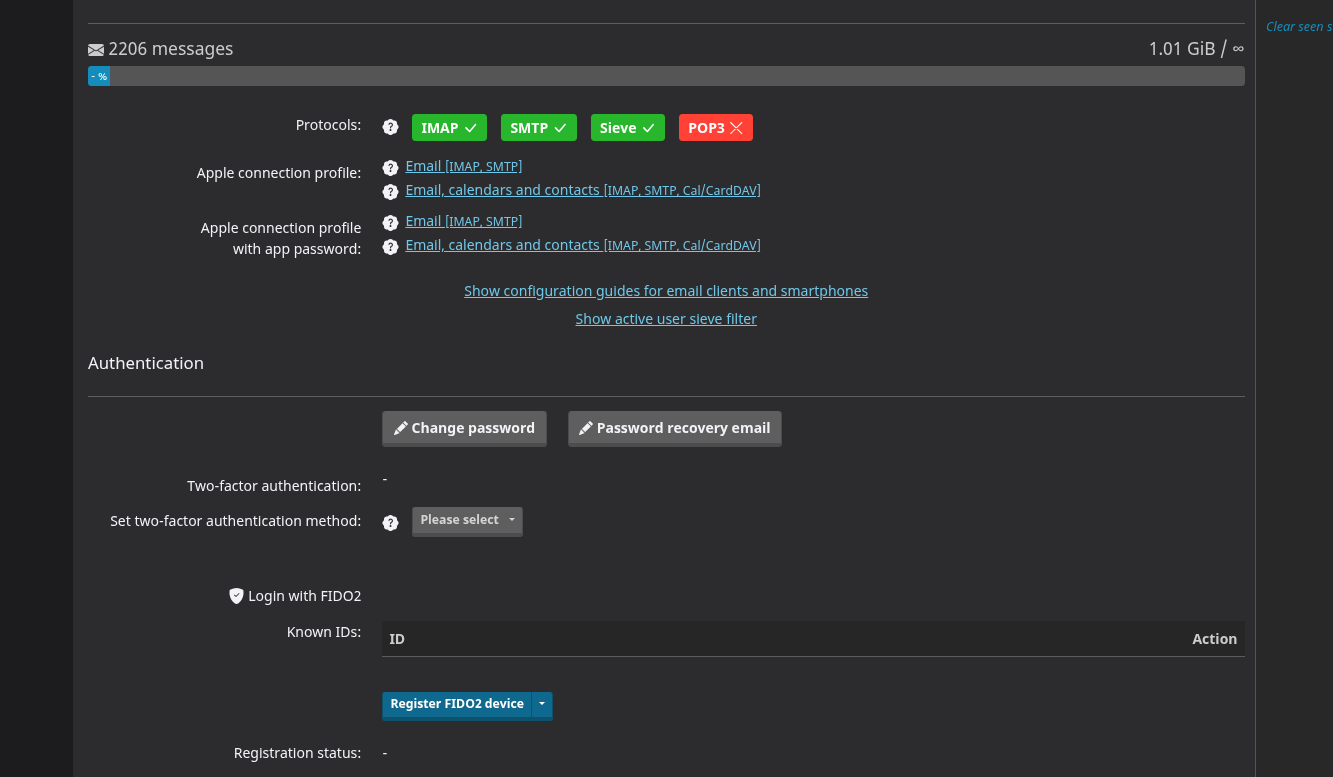Click the shield icon beside Login with FIDO2

[x=237, y=596]
